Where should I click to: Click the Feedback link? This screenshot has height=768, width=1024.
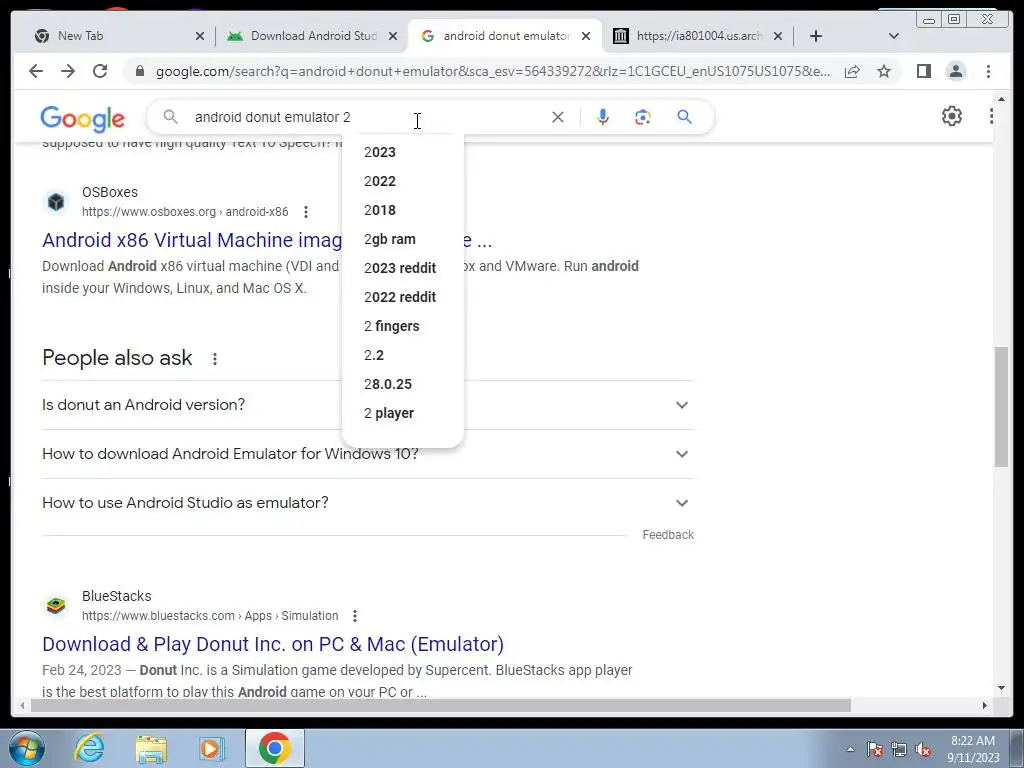[x=667, y=535]
